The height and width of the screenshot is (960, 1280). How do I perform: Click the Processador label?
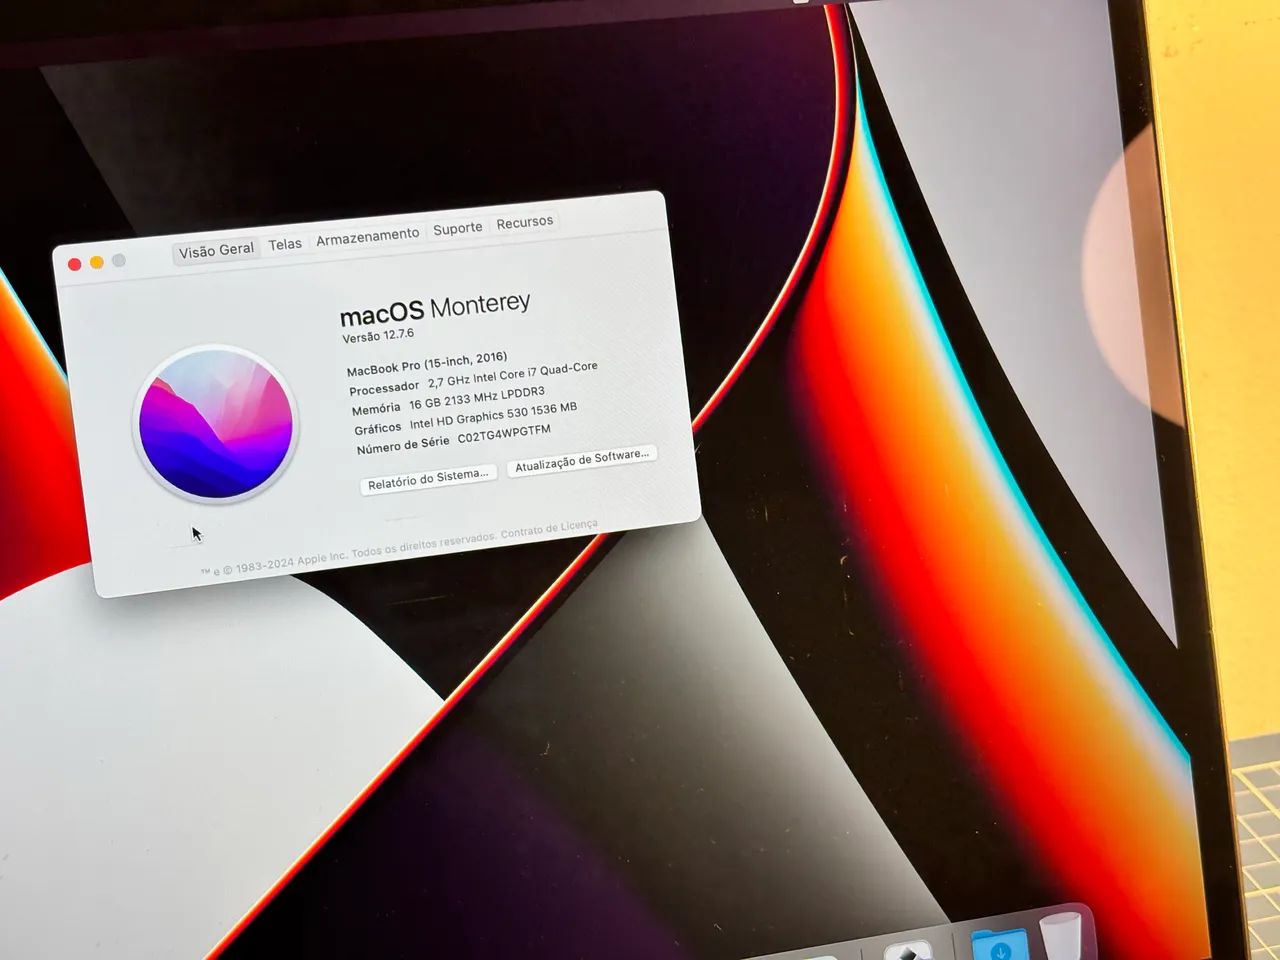[384, 388]
